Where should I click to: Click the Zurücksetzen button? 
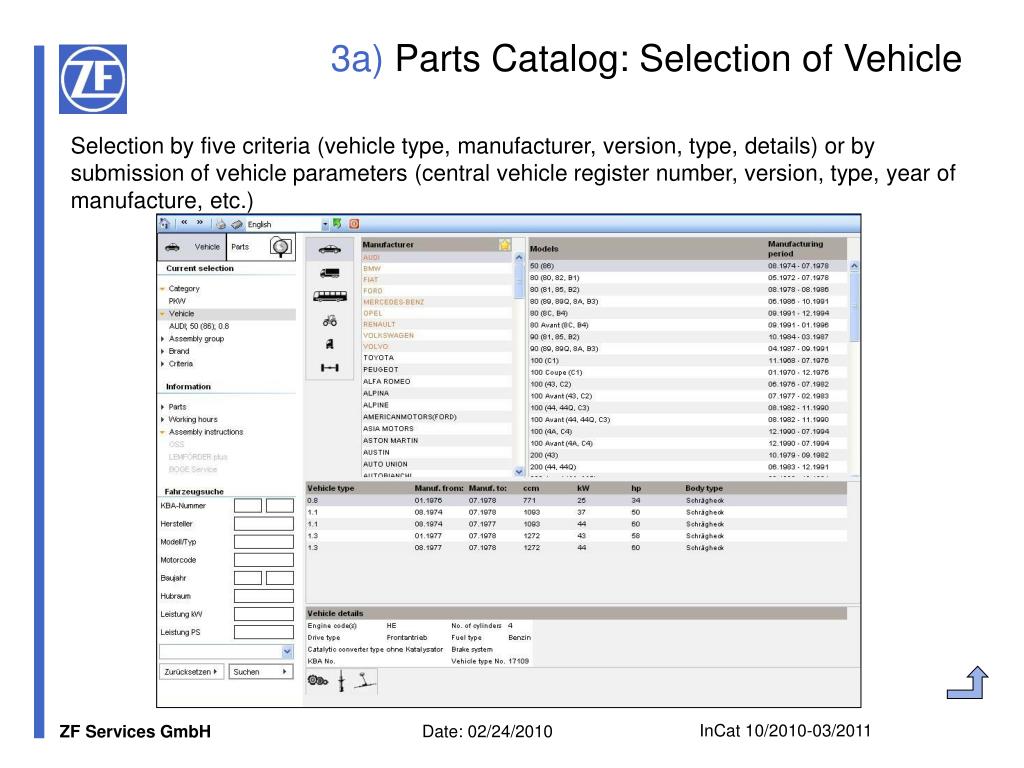coord(191,671)
